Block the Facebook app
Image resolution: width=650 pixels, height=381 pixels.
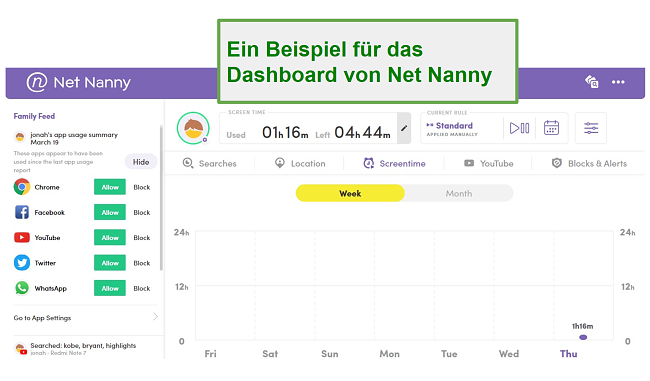click(x=142, y=213)
